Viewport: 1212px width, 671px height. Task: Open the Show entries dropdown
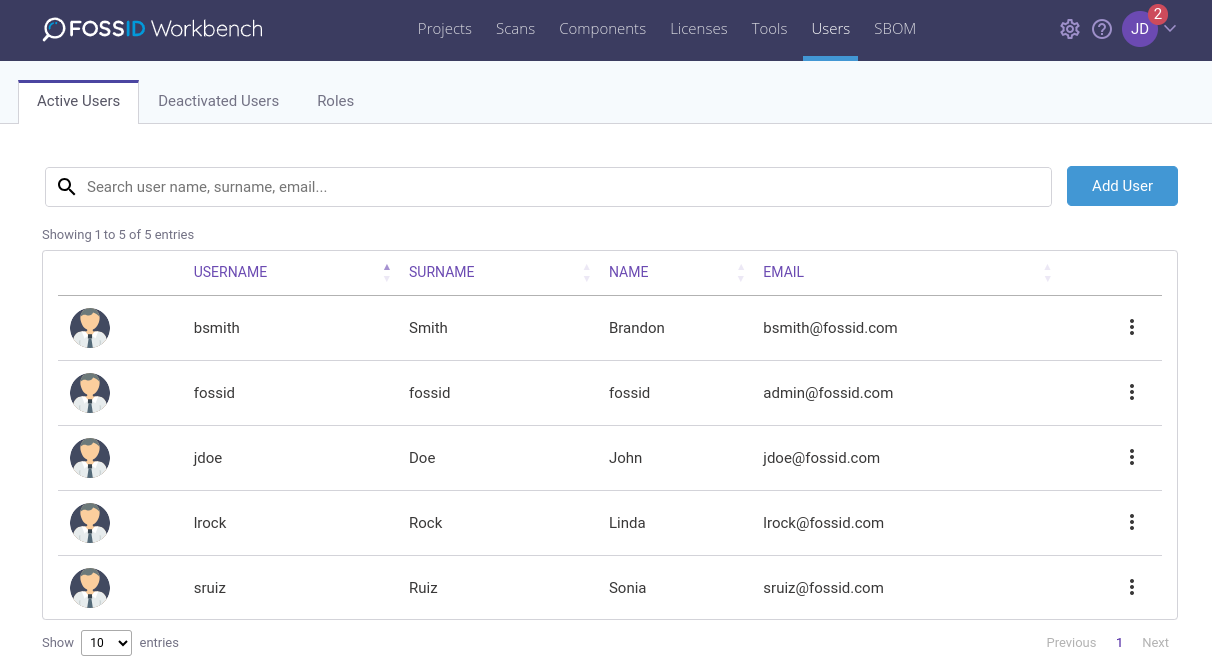[106, 643]
